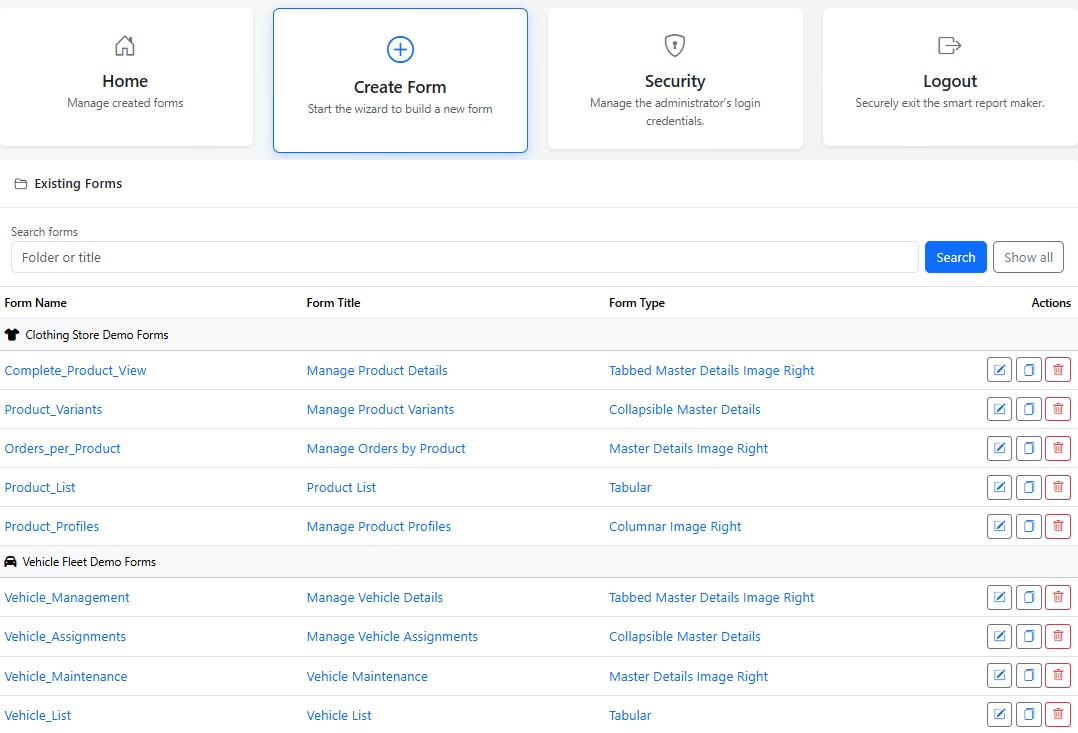Image resolution: width=1078 pixels, height=733 pixels.
Task: Open the Vehicle_List form name link
Action: coord(37,716)
